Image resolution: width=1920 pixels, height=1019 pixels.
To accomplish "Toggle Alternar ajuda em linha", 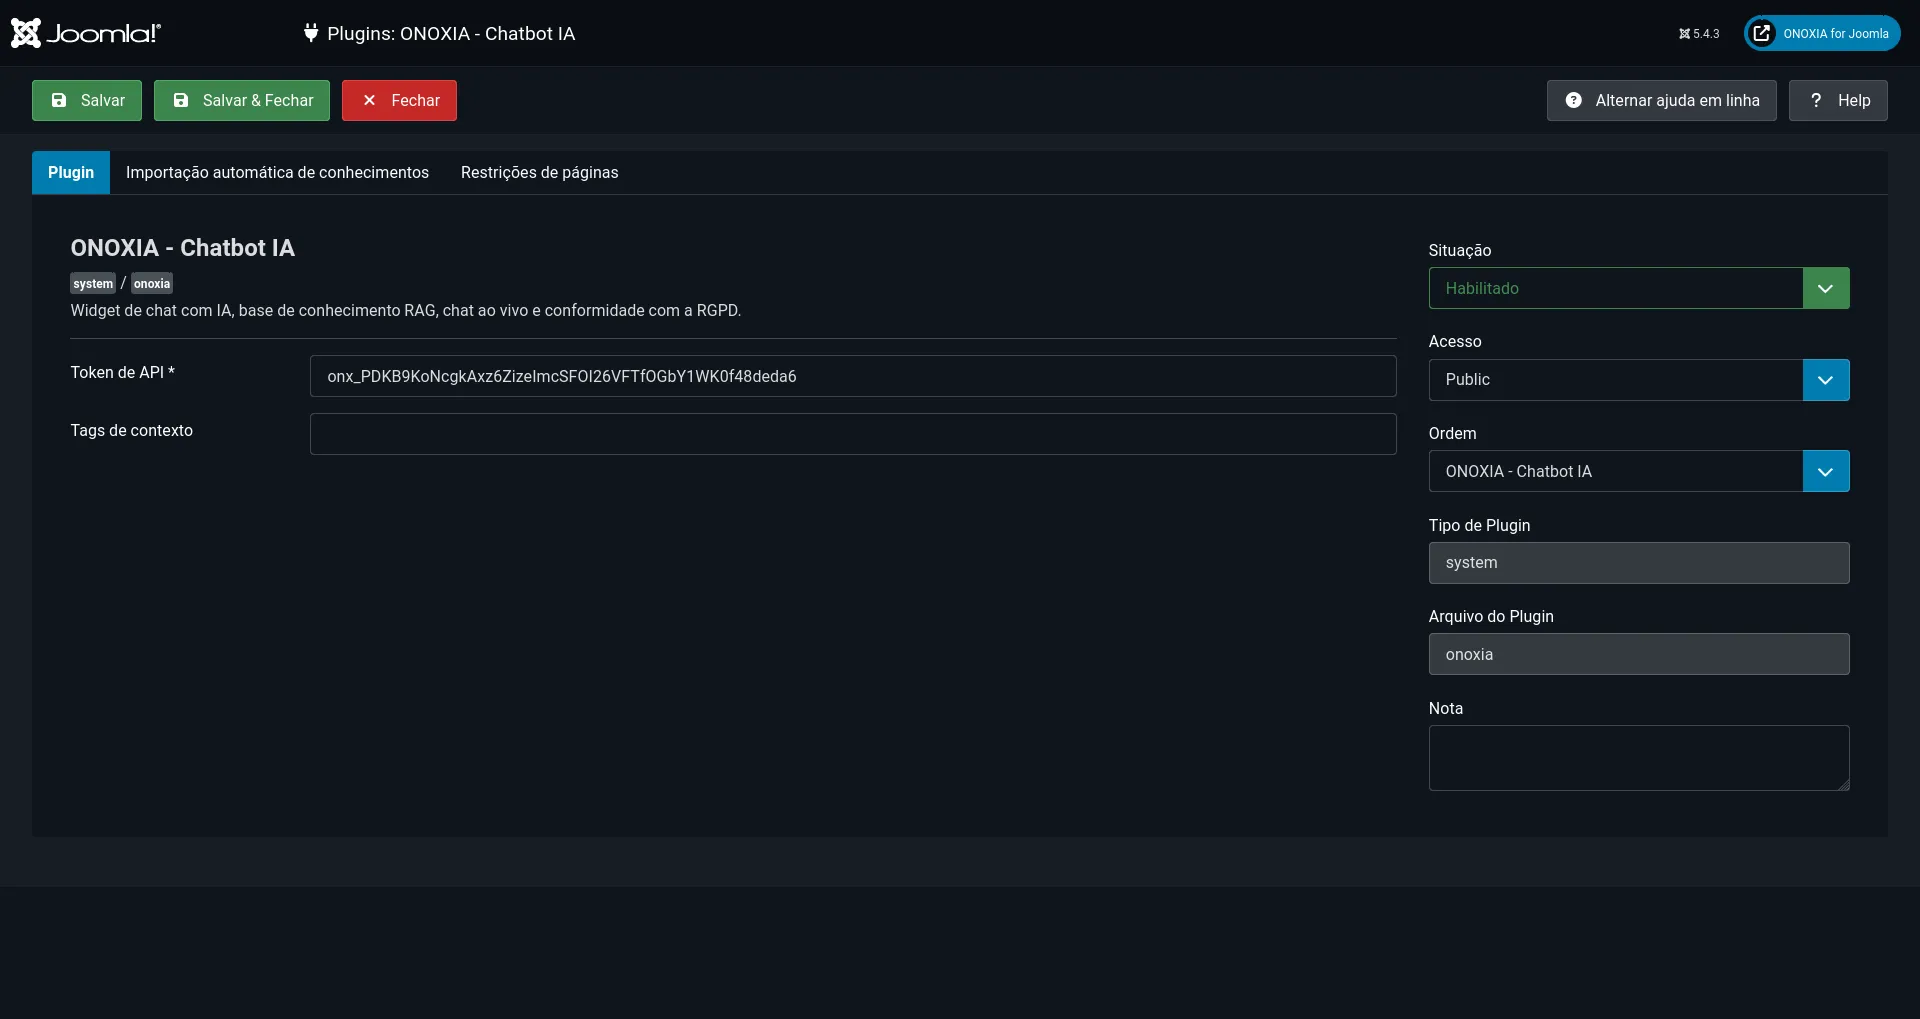I will point(1661,101).
